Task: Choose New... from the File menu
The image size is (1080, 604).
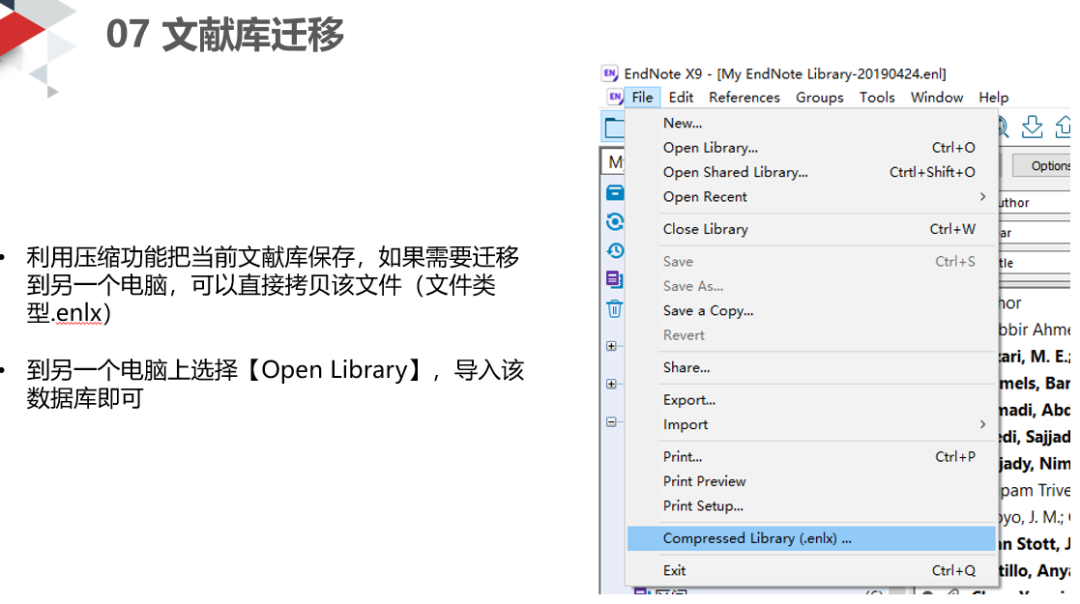Action: click(811, 123)
